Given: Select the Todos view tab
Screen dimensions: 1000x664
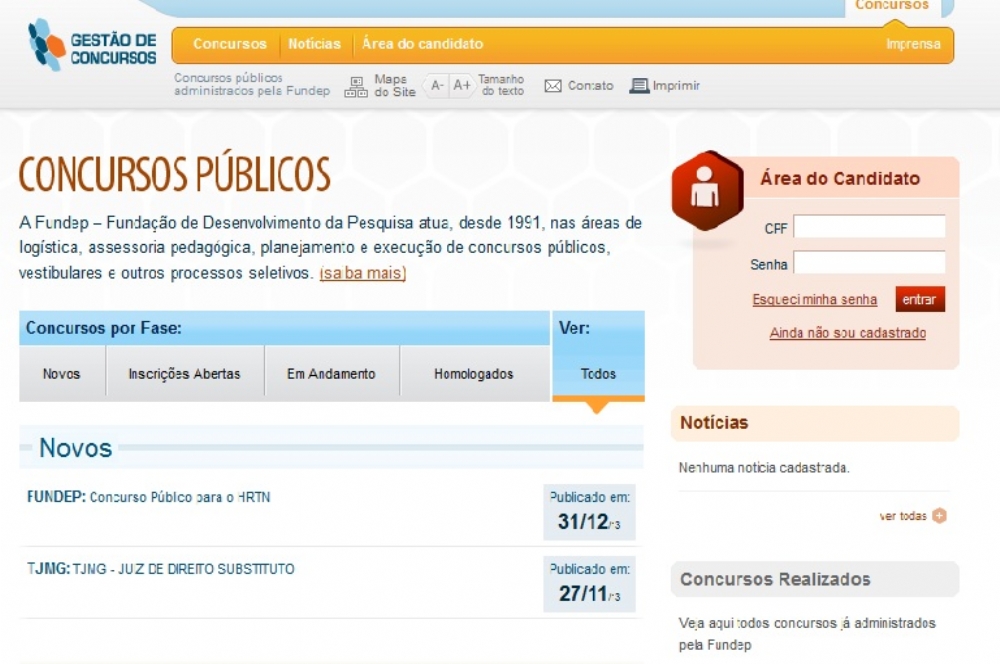Looking at the screenshot, I should click(598, 374).
